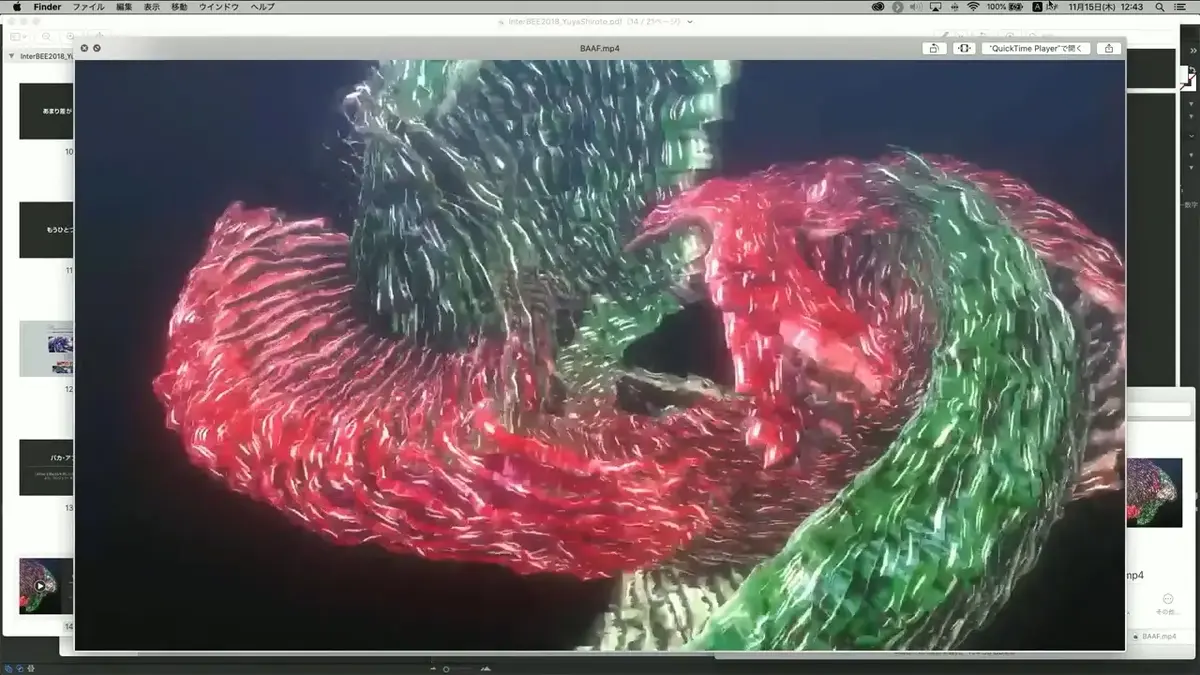This screenshot has width=1200, height=675.
Task: Toggle Quick Look full screen view
Action: (964, 48)
